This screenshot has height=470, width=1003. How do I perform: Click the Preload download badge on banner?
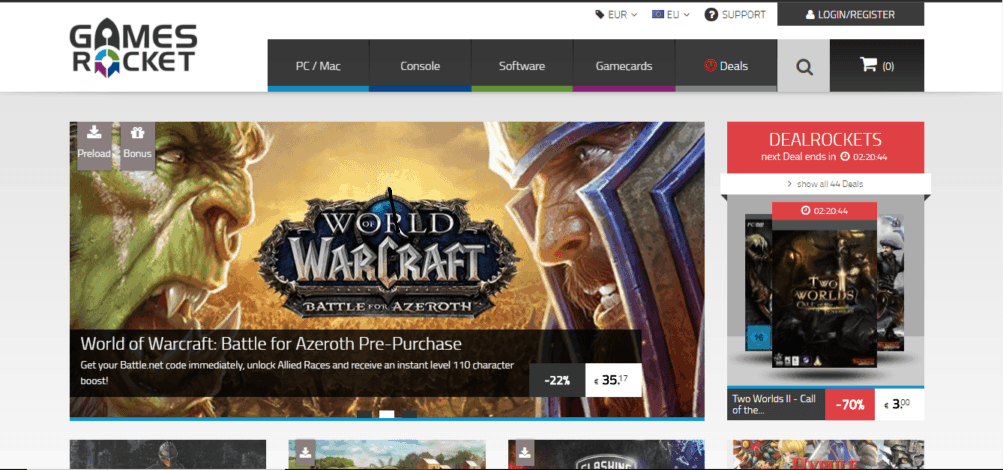(94, 145)
